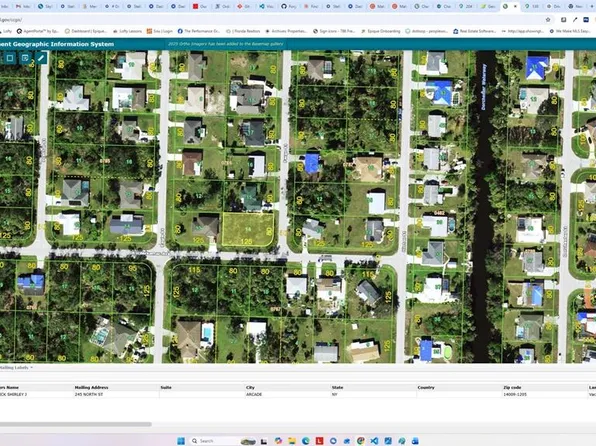The width and height of the screenshot is (596, 446).
Task: Select the square selection tool on the map
Action: click(x=10, y=58)
